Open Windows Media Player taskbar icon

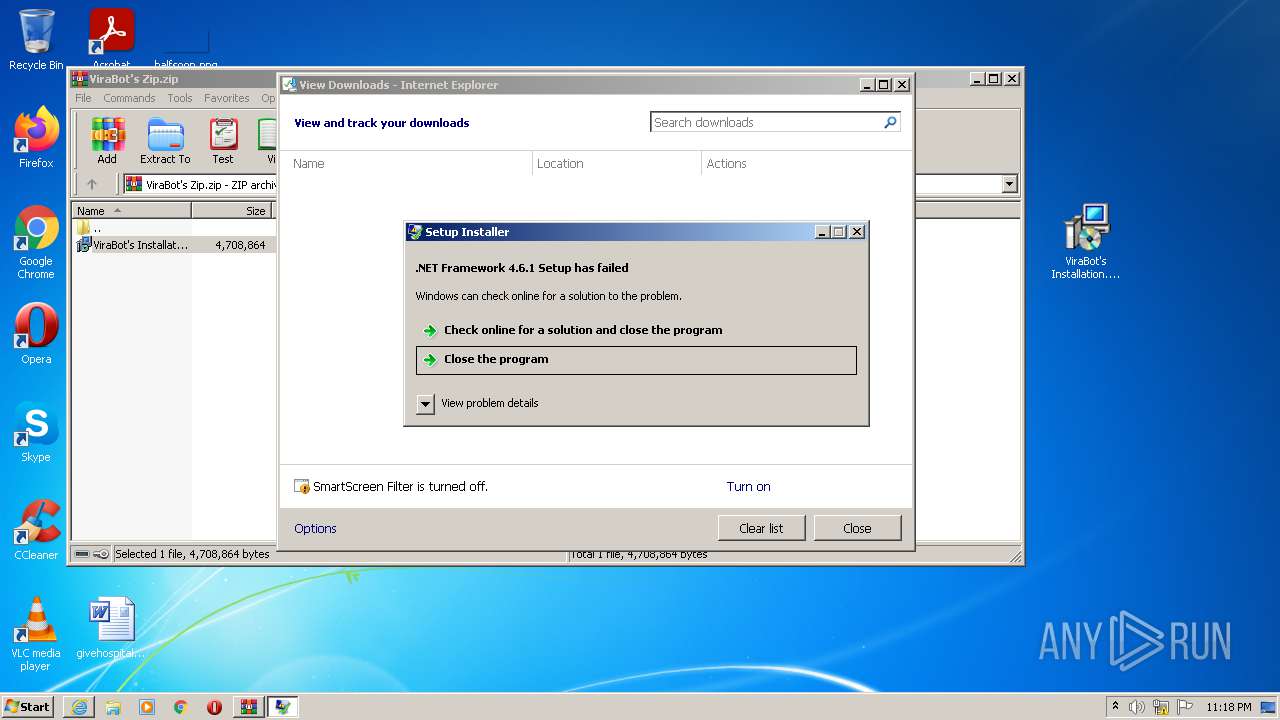(147, 707)
